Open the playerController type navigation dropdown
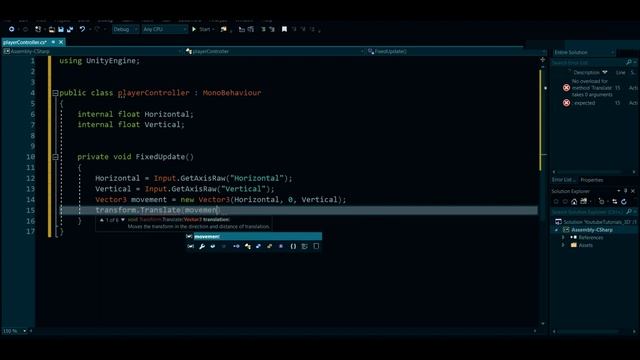Screen dimensions: 640x360 pos(274,51)
